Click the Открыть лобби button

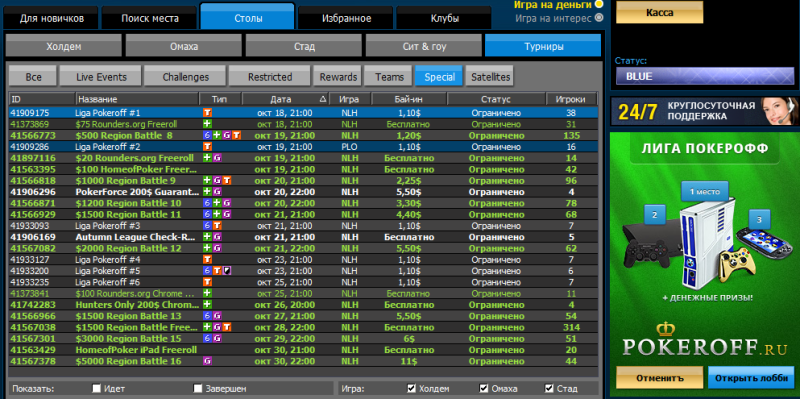pos(751,379)
